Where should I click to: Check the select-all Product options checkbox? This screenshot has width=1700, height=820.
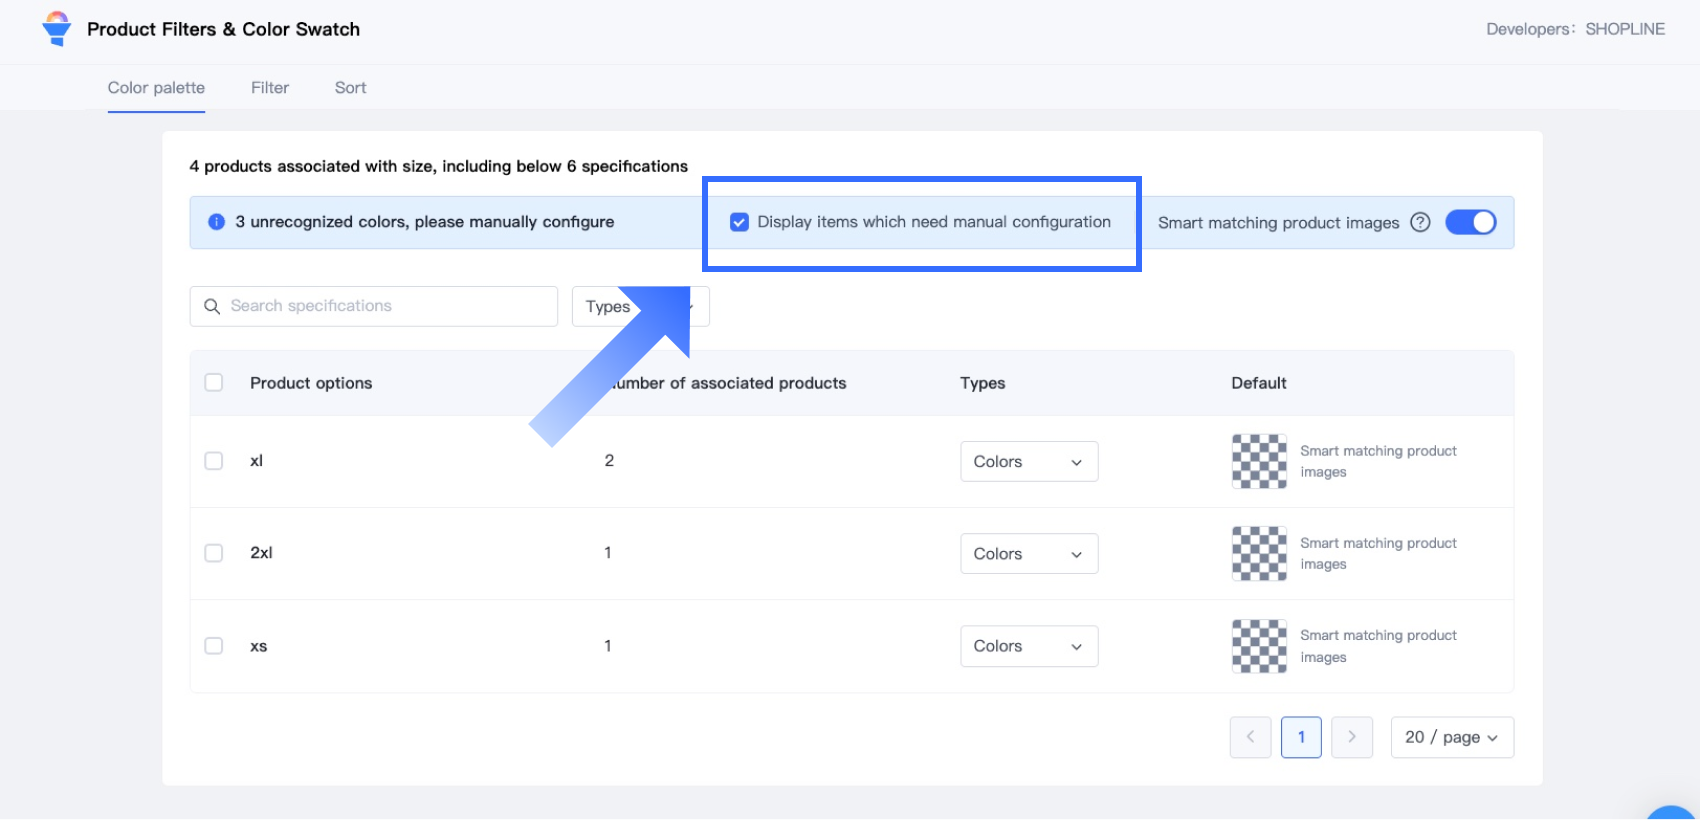214,383
